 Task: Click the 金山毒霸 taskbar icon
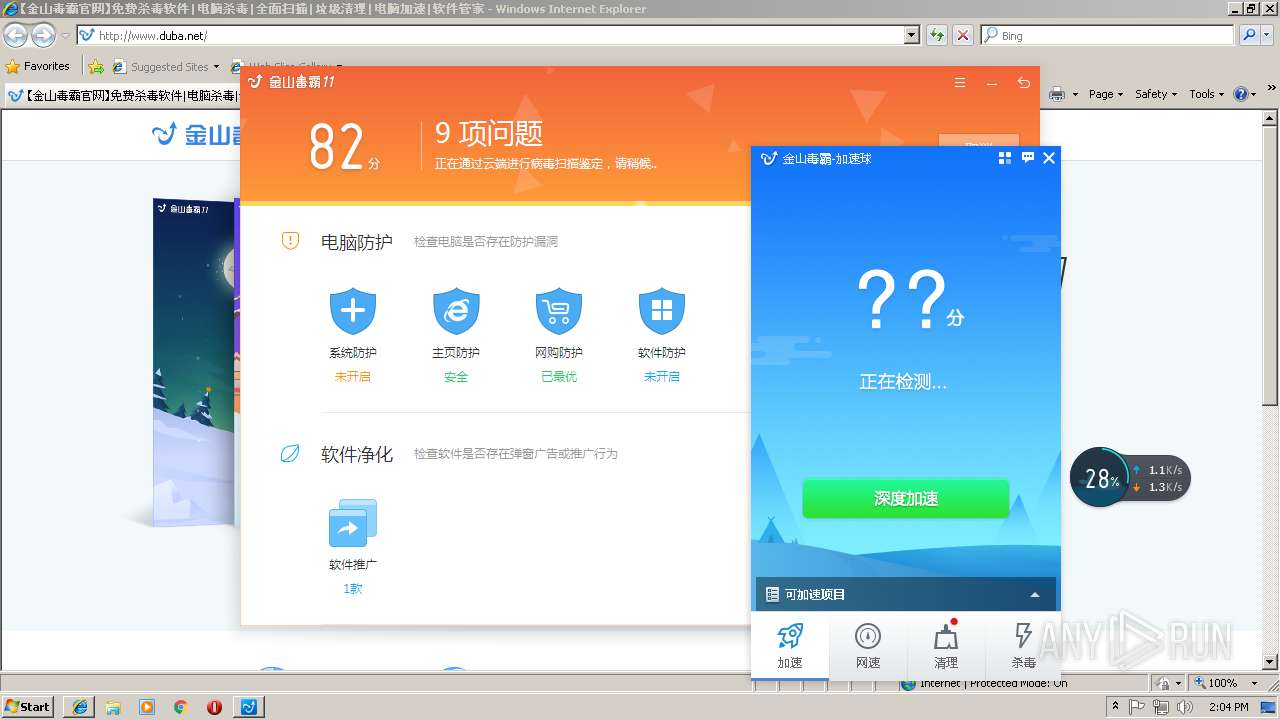249,707
